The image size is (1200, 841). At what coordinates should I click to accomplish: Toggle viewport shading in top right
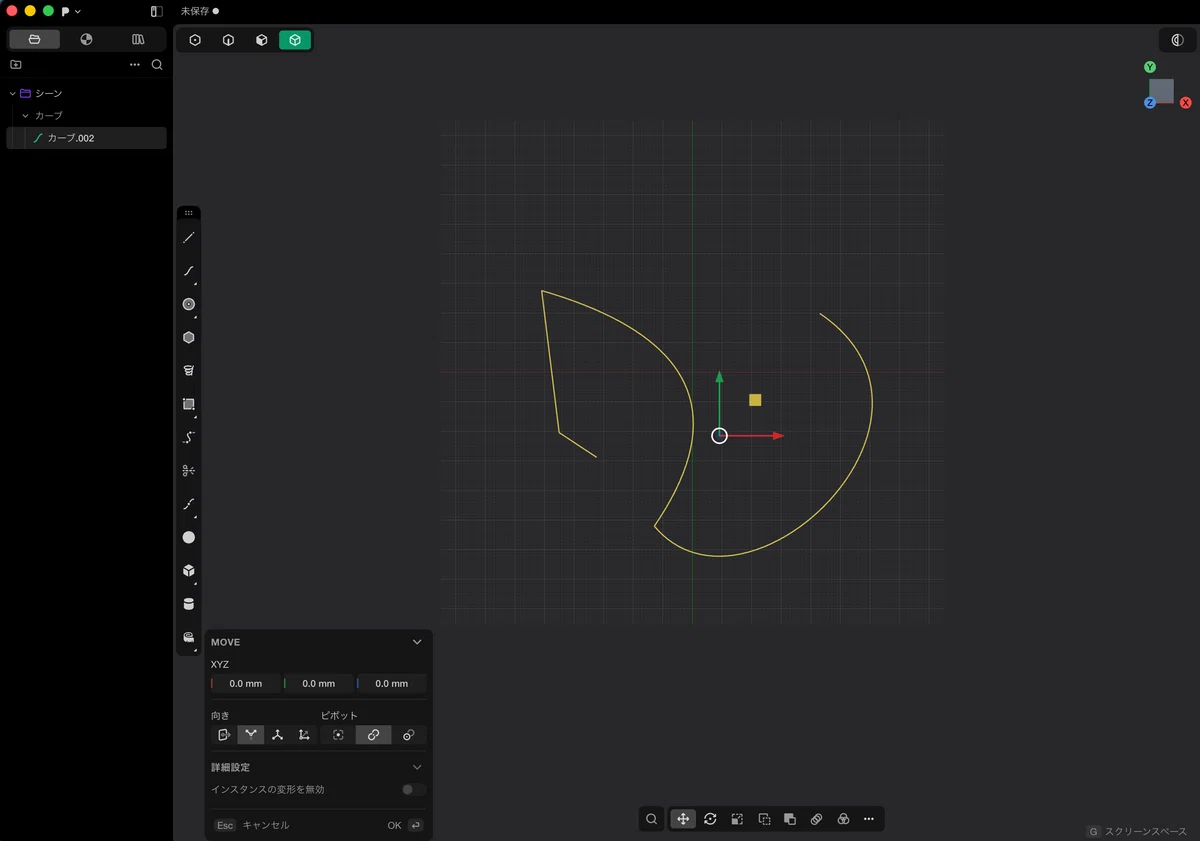coord(1177,40)
